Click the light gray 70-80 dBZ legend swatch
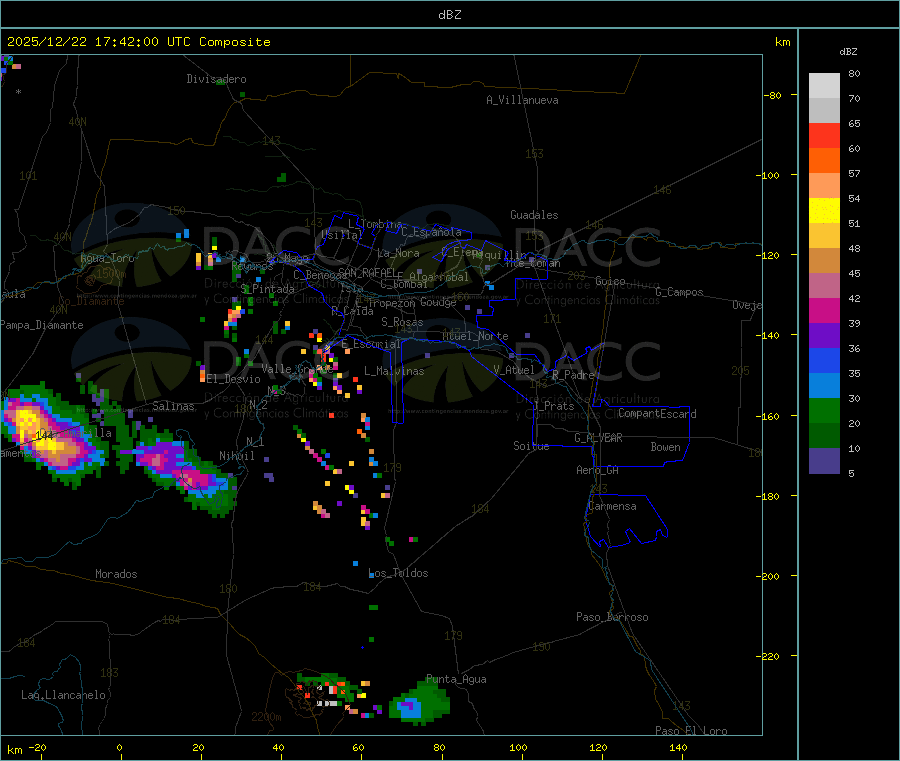 pyautogui.click(x=824, y=86)
